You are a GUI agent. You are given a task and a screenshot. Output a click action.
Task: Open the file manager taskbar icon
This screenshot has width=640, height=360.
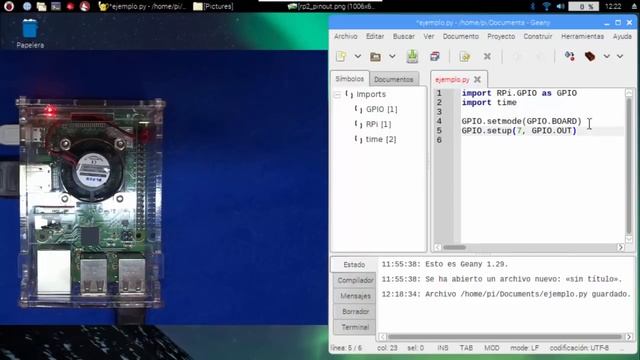tap(41, 6)
